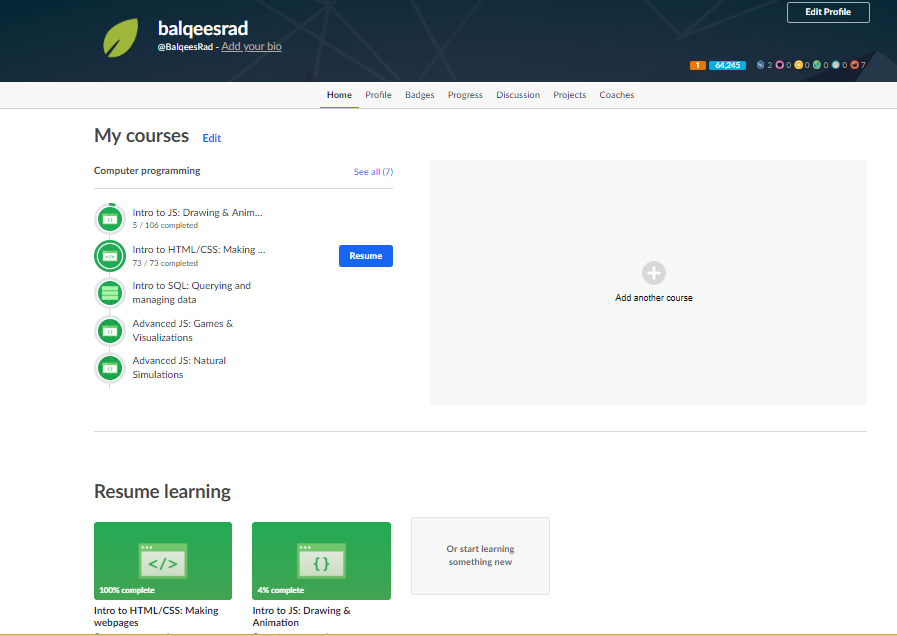Go to the Progress tab
Image resolution: width=897 pixels, height=636 pixels.
click(465, 95)
